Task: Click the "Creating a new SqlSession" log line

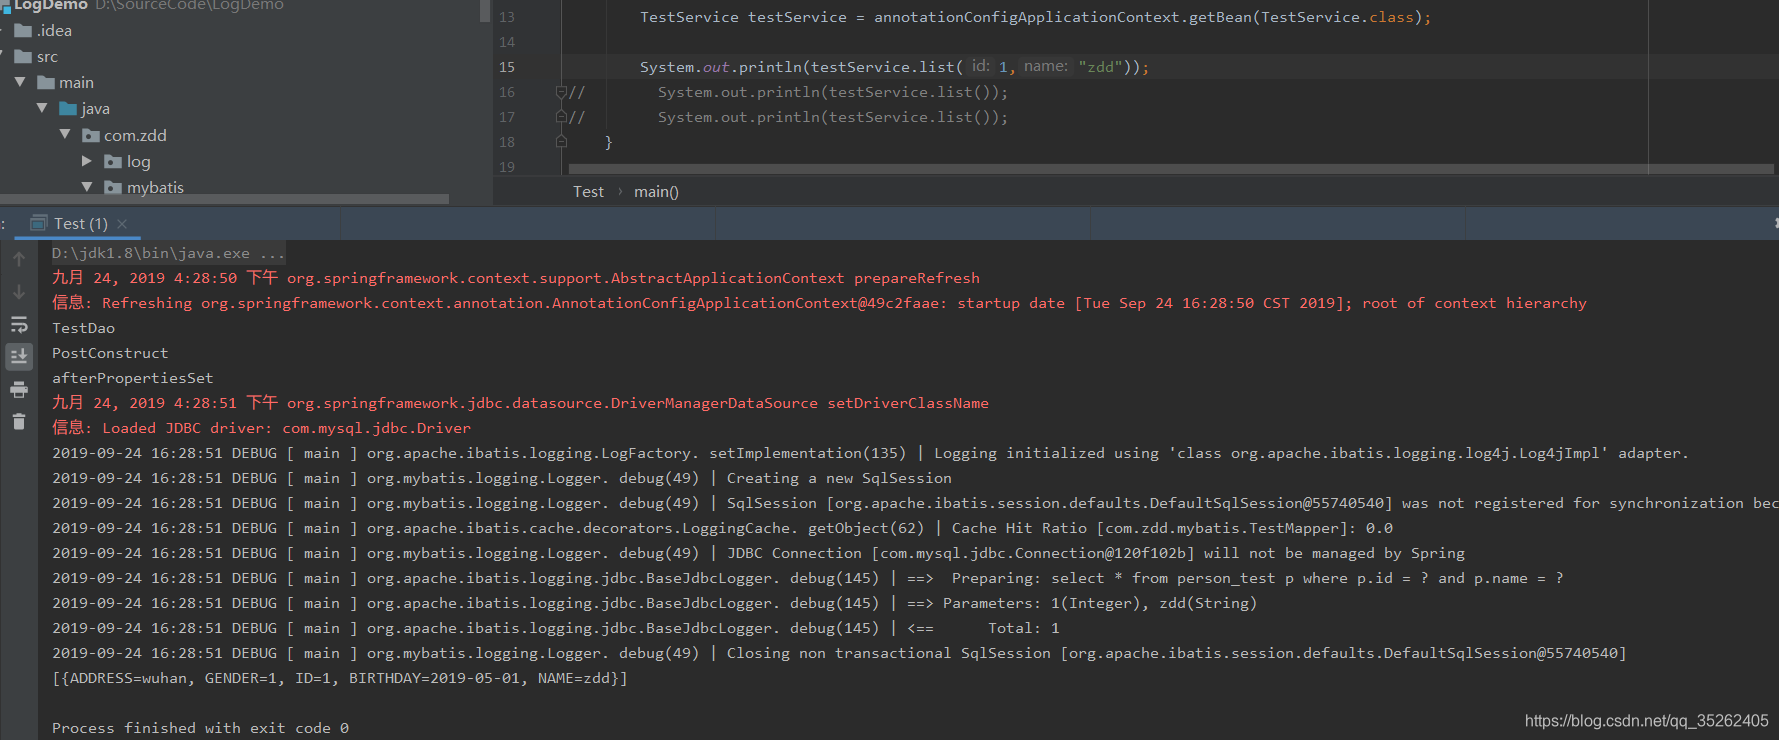Action: coord(502,478)
